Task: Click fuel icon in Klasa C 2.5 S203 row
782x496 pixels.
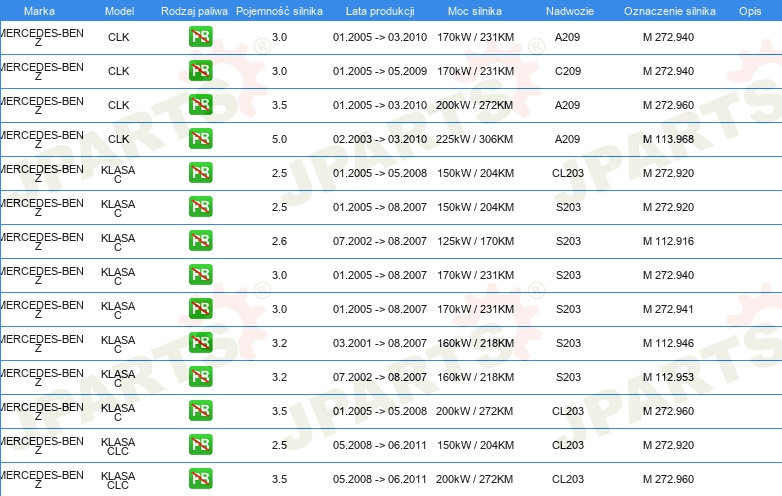Action: [200, 207]
